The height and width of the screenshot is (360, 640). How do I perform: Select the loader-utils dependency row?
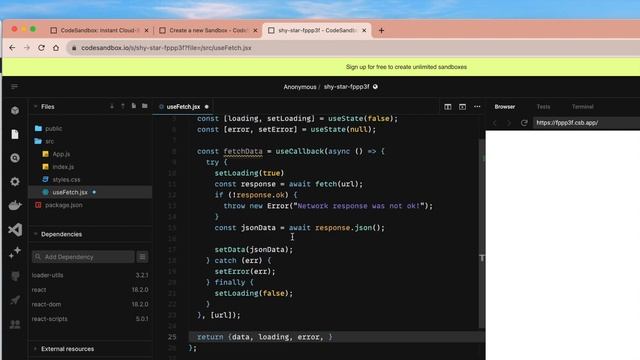(90, 275)
